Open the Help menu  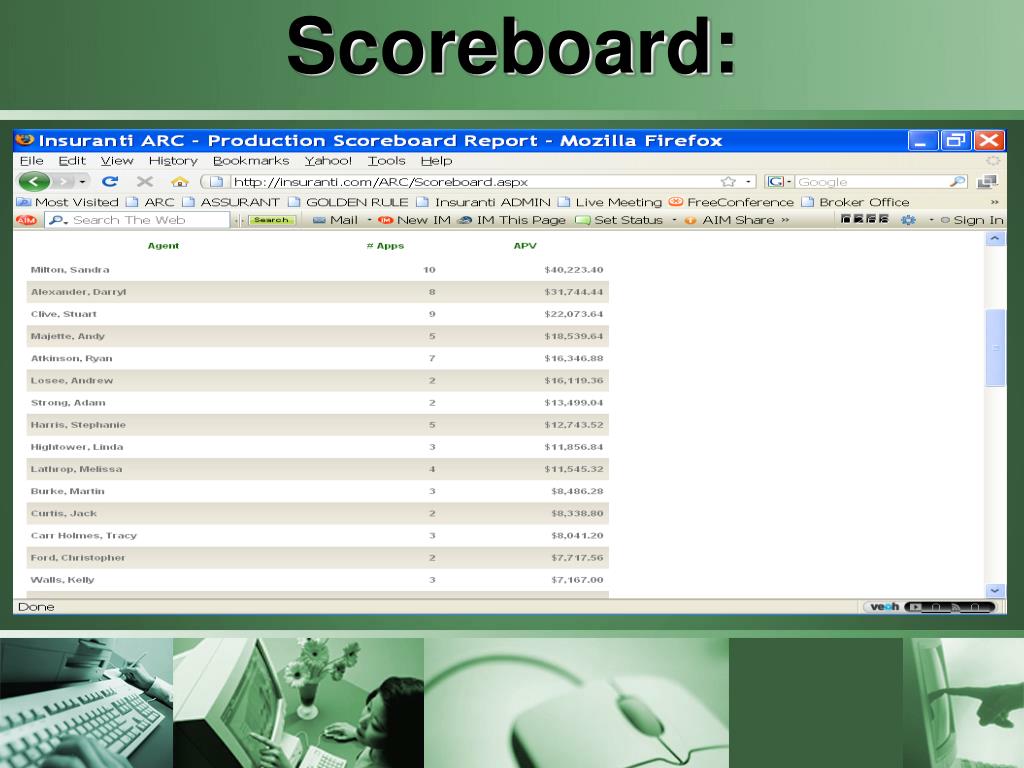click(436, 161)
